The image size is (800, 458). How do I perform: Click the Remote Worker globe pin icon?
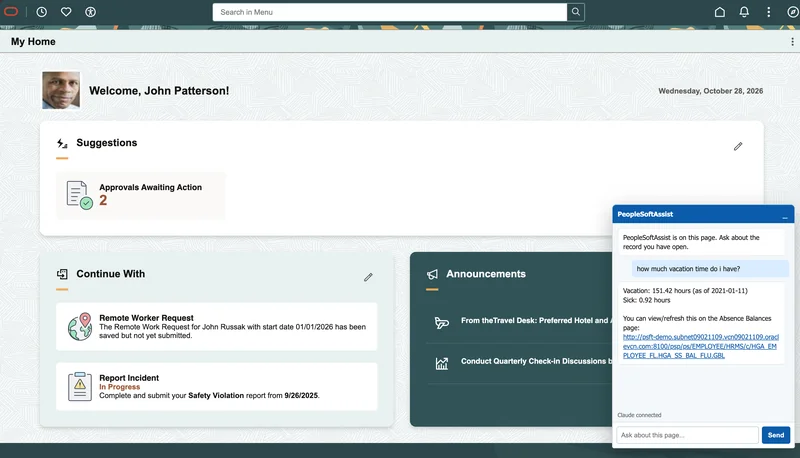click(80, 326)
